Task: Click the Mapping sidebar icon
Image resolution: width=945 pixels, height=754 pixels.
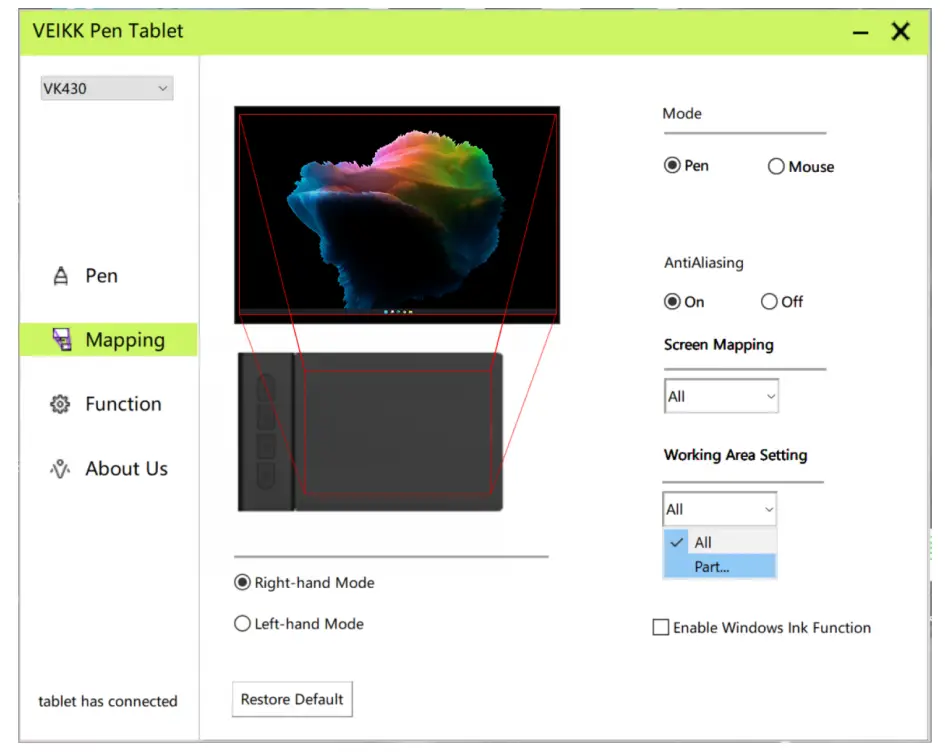Action: 61,339
